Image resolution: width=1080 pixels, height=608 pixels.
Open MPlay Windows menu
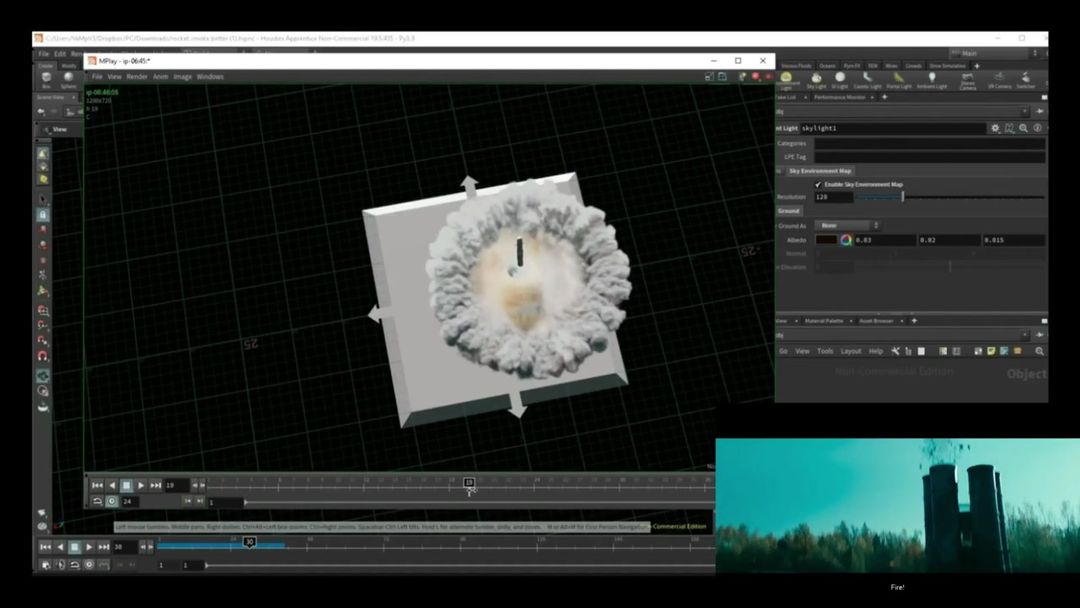coord(210,76)
